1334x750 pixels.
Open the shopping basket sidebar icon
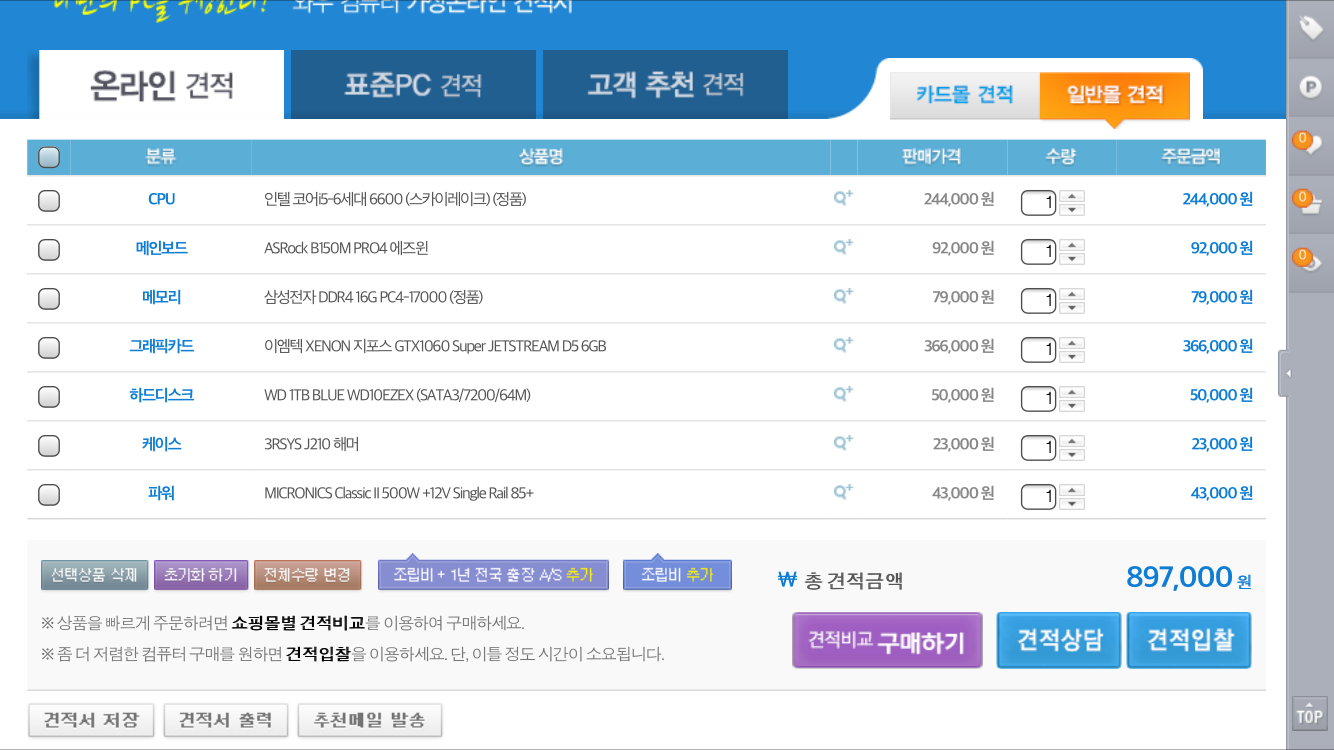pos(1310,203)
